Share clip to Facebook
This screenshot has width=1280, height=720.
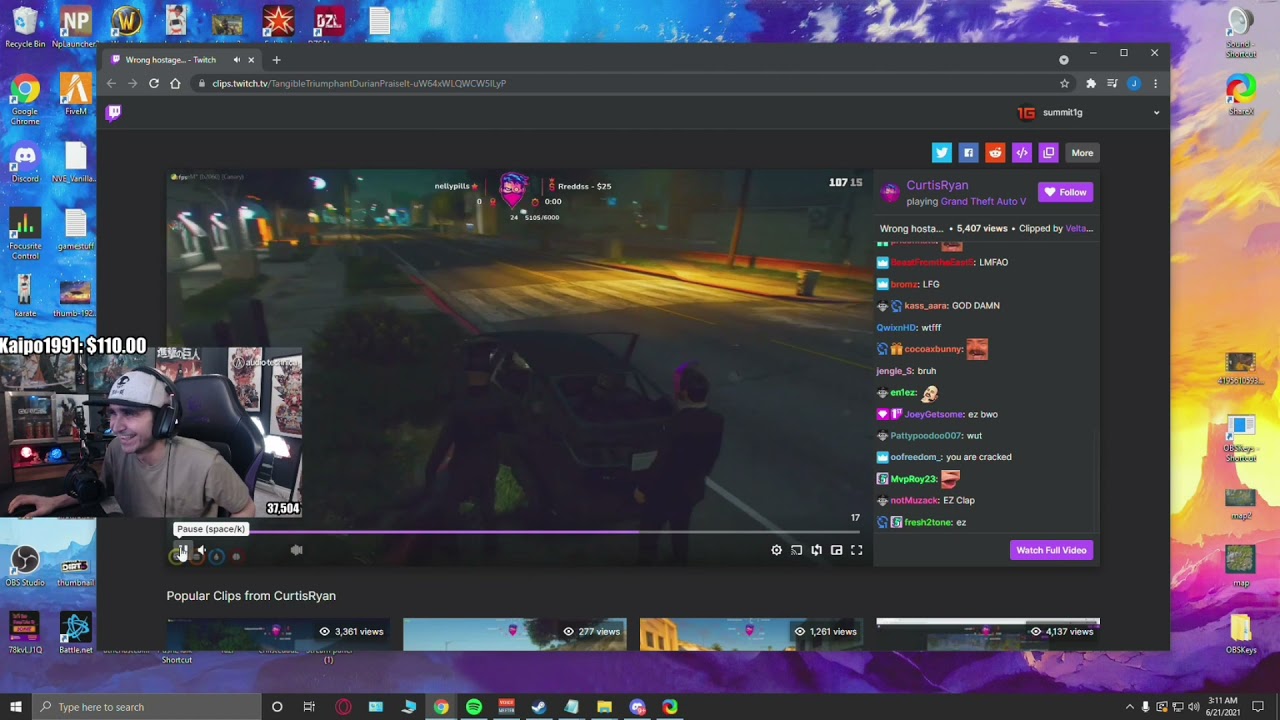tap(967, 152)
